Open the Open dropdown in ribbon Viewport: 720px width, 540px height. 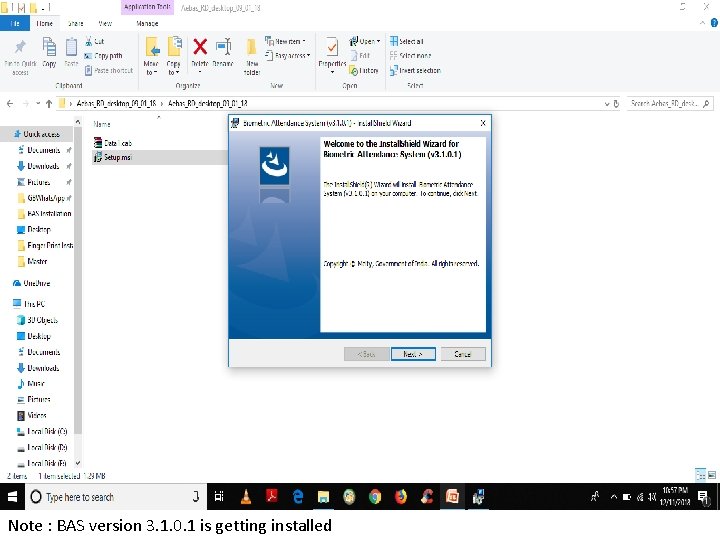coord(365,41)
